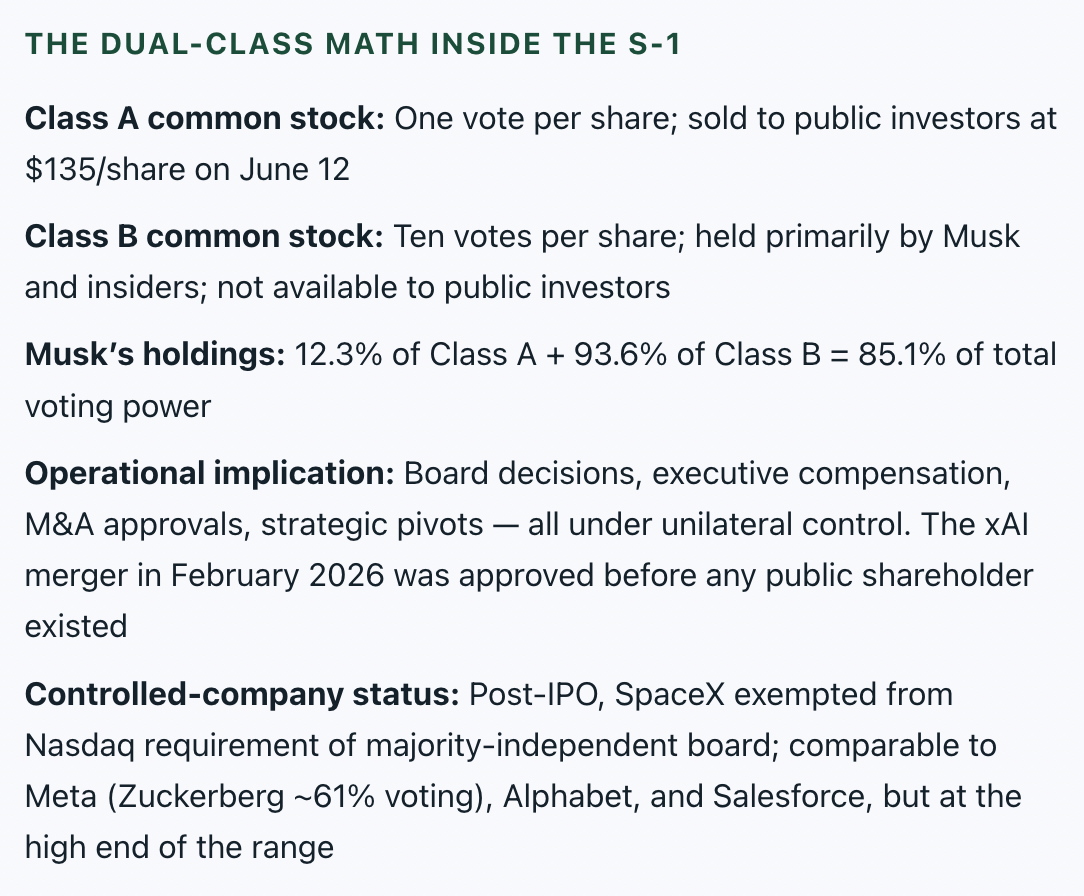Click the heading 'The Dual-Class Math Inside the S-1'
1084x896 pixels.
coord(353,44)
